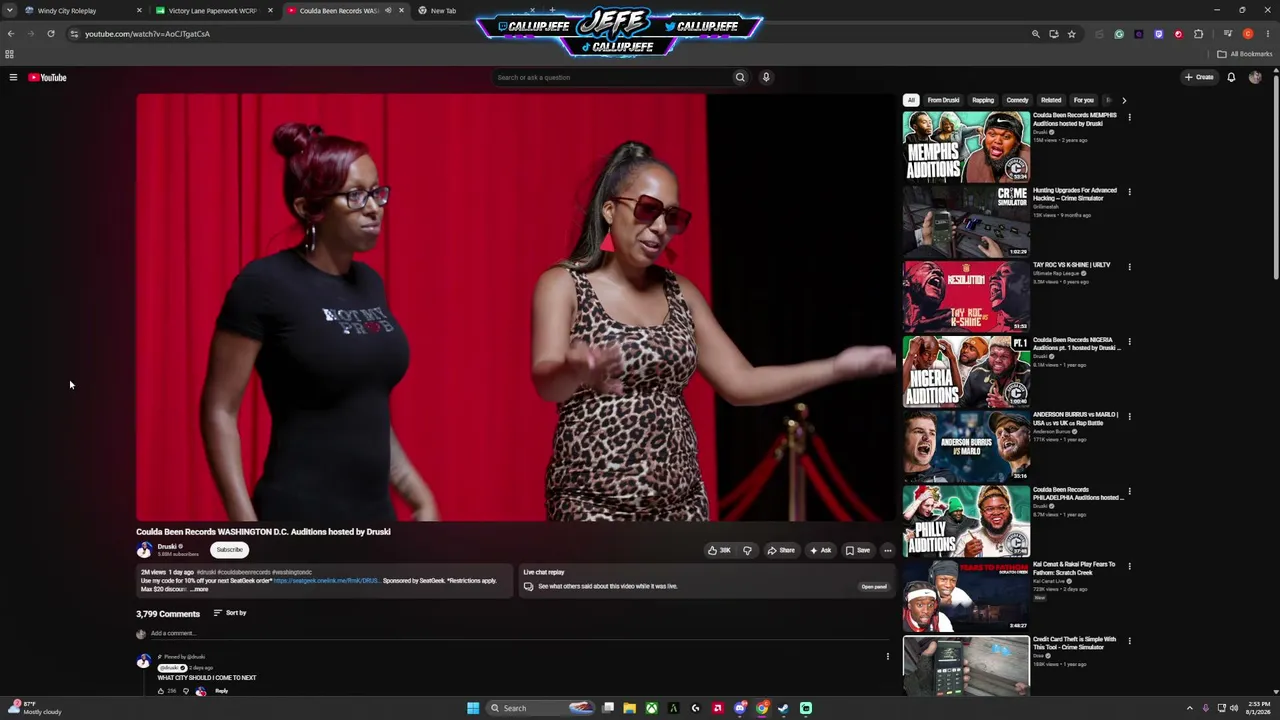Open the SeatGeek link in the description
The image size is (1280, 720).
tap(327, 581)
